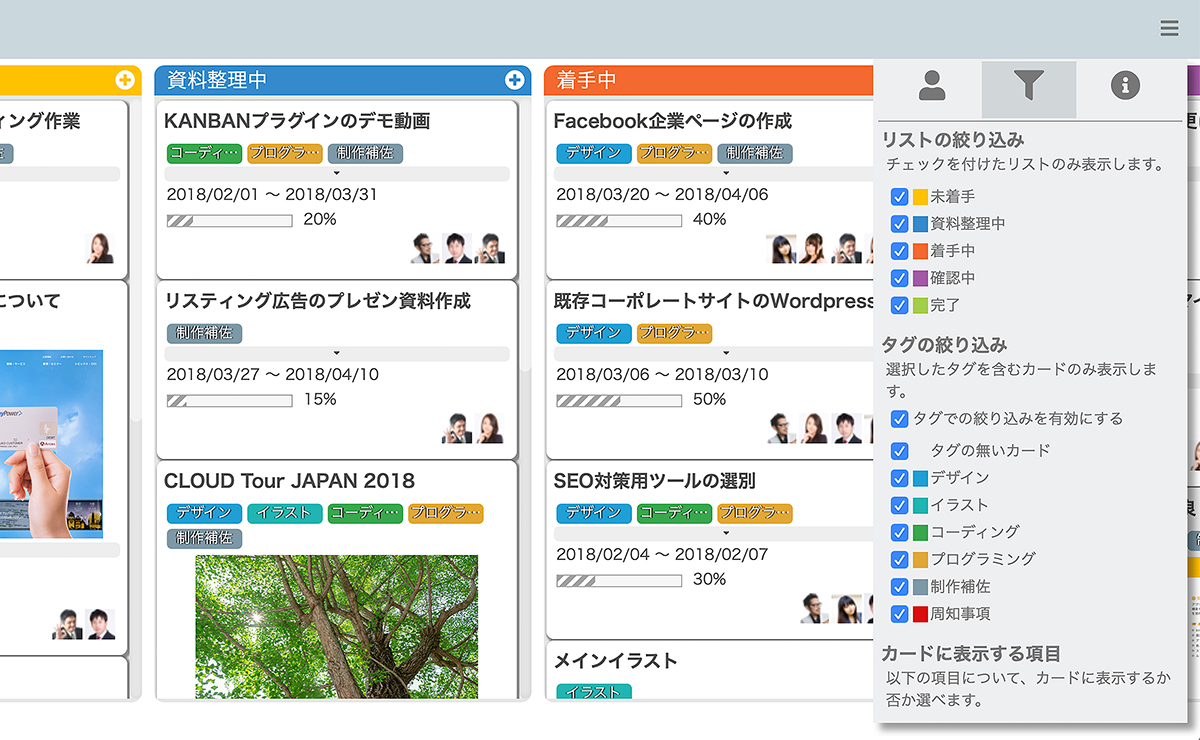Uncheck the 完了 list checkbox
Screen dimensions: 1200x740
point(899,305)
